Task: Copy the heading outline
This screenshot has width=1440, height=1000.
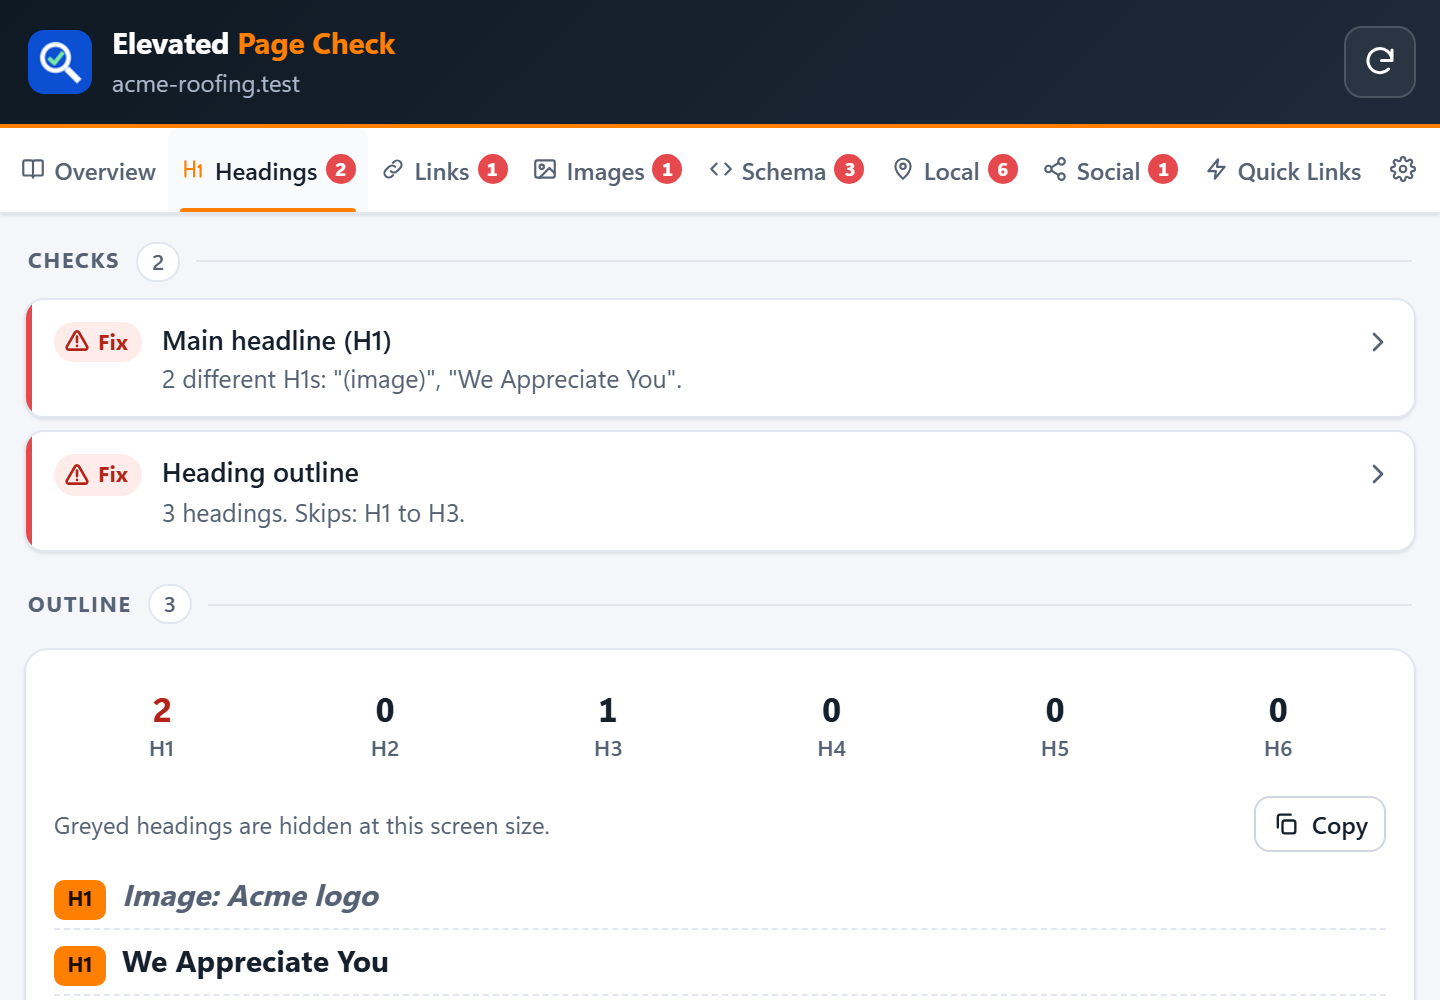Action: (x=1320, y=824)
